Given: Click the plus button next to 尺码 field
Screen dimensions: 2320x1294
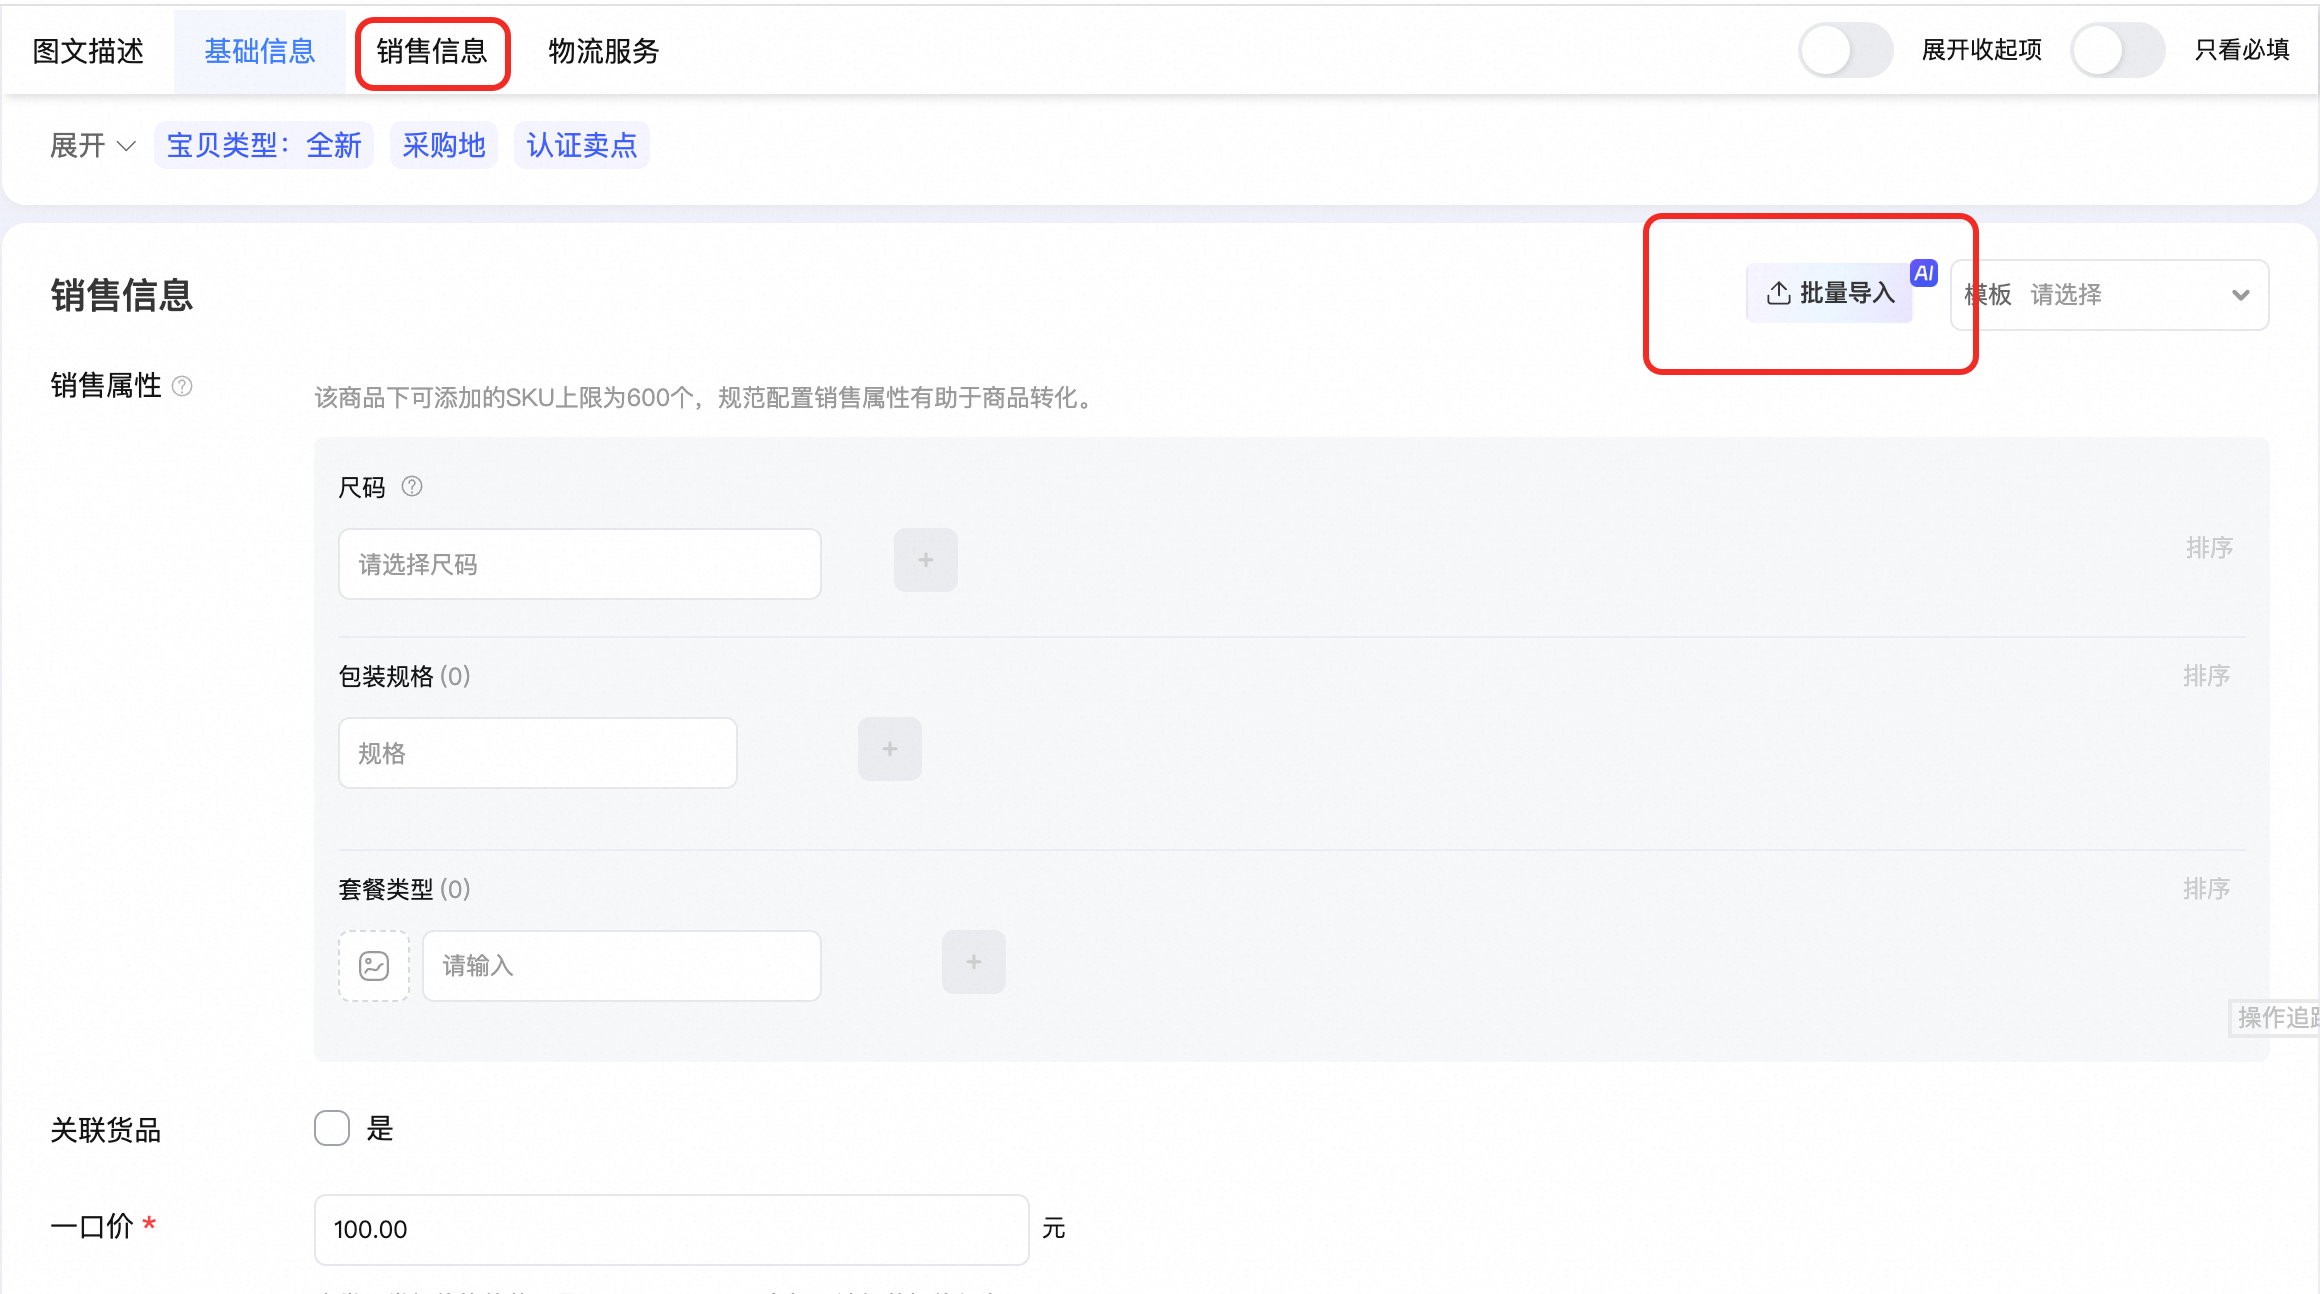Looking at the screenshot, I should pyautogui.click(x=926, y=560).
